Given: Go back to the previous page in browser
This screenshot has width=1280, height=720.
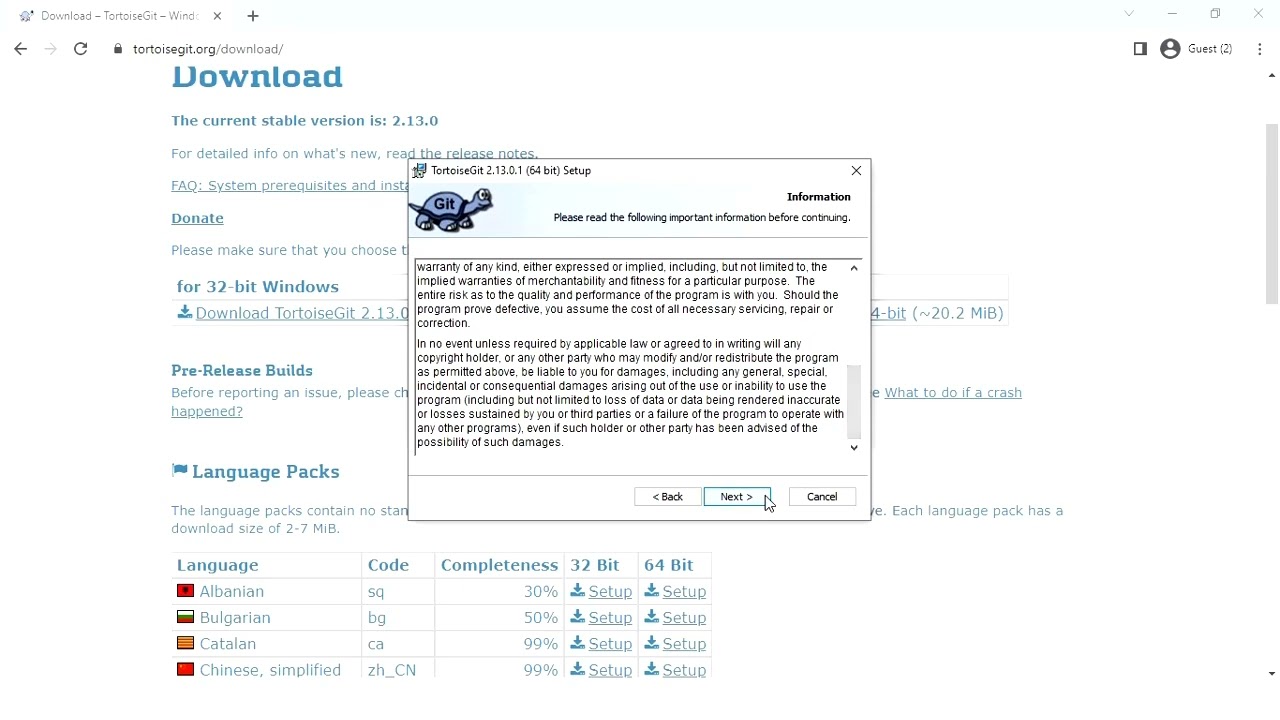Looking at the screenshot, I should (21, 49).
